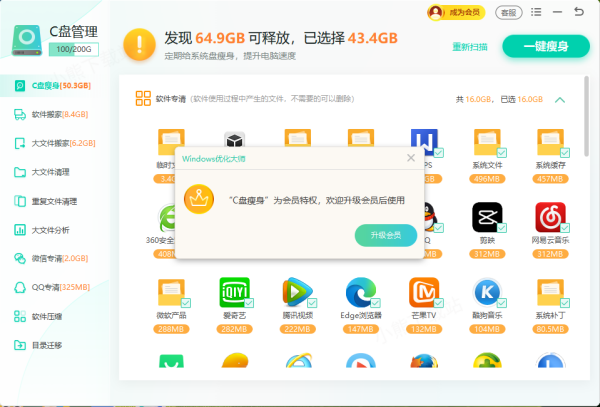The width and height of the screenshot is (600, 407).
Task: Click the back arrow icon at top right
Action: [579, 12]
